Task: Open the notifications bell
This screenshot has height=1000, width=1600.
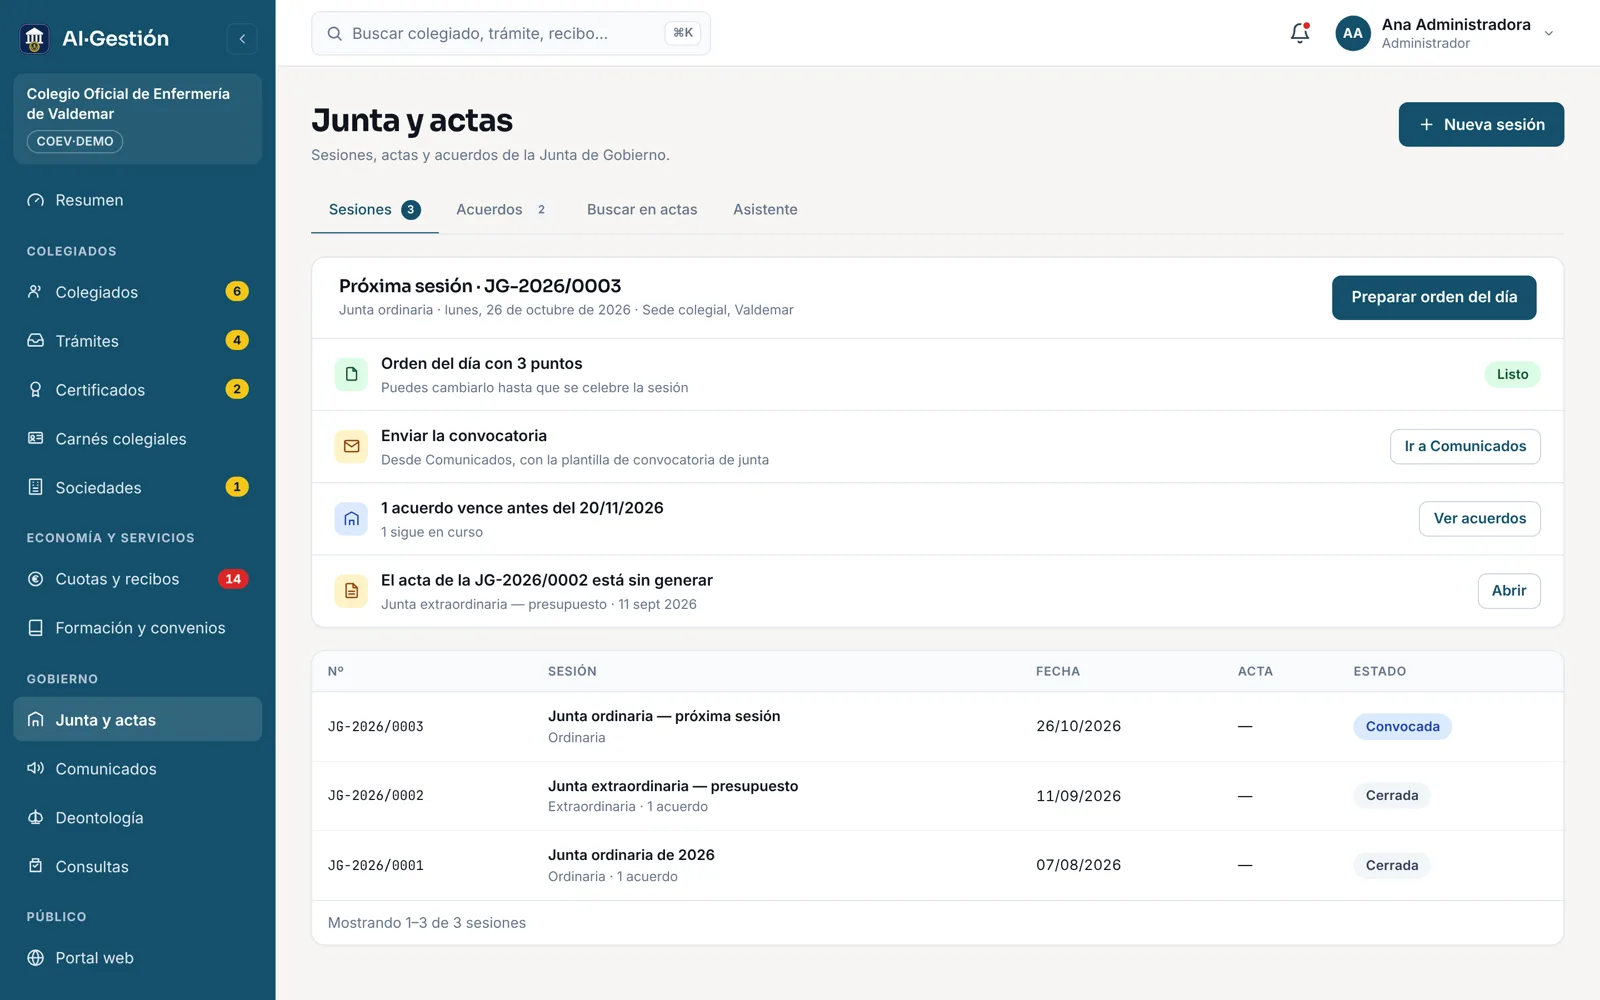Action: pyautogui.click(x=1300, y=33)
